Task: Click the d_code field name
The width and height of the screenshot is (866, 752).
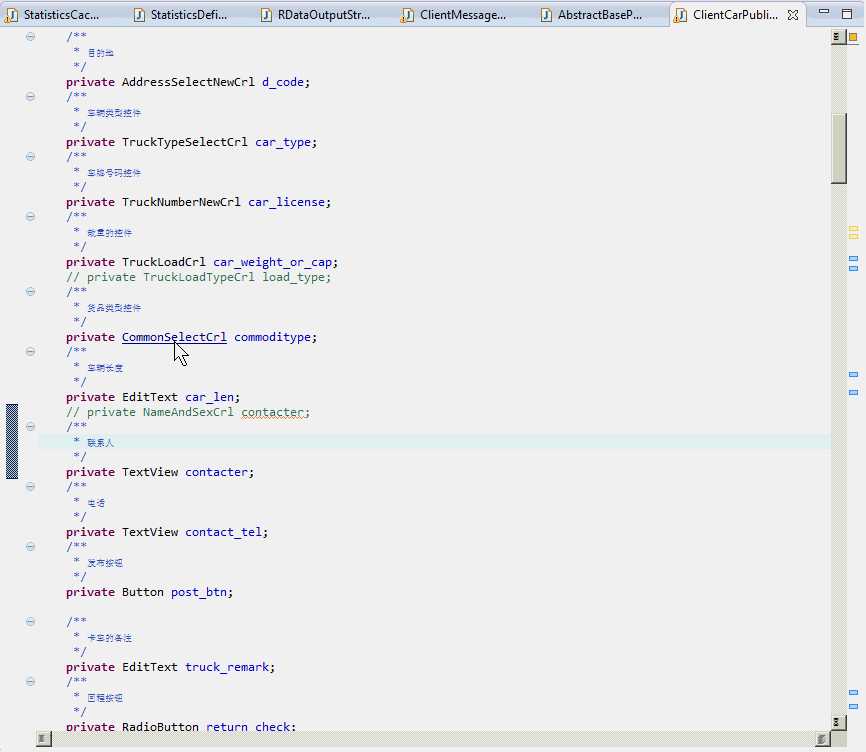Action: tap(283, 82)
